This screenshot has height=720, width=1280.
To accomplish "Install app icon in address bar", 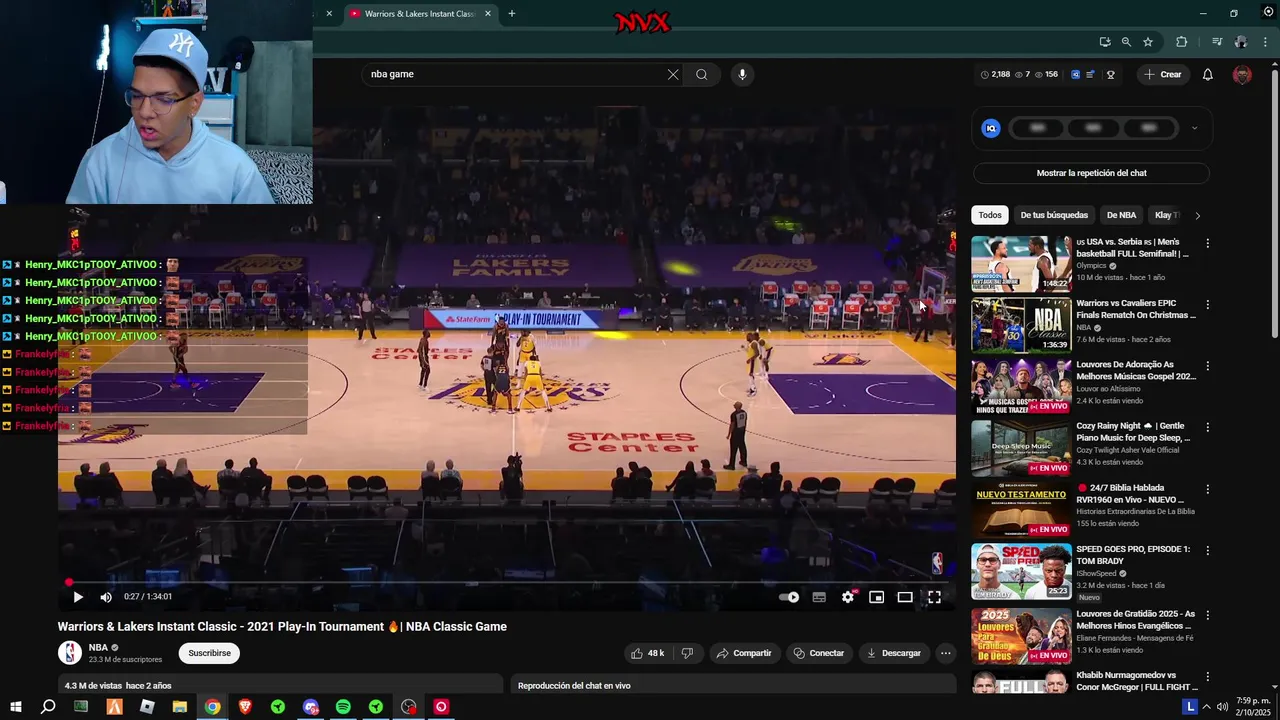I will (x=1104, y=42).
